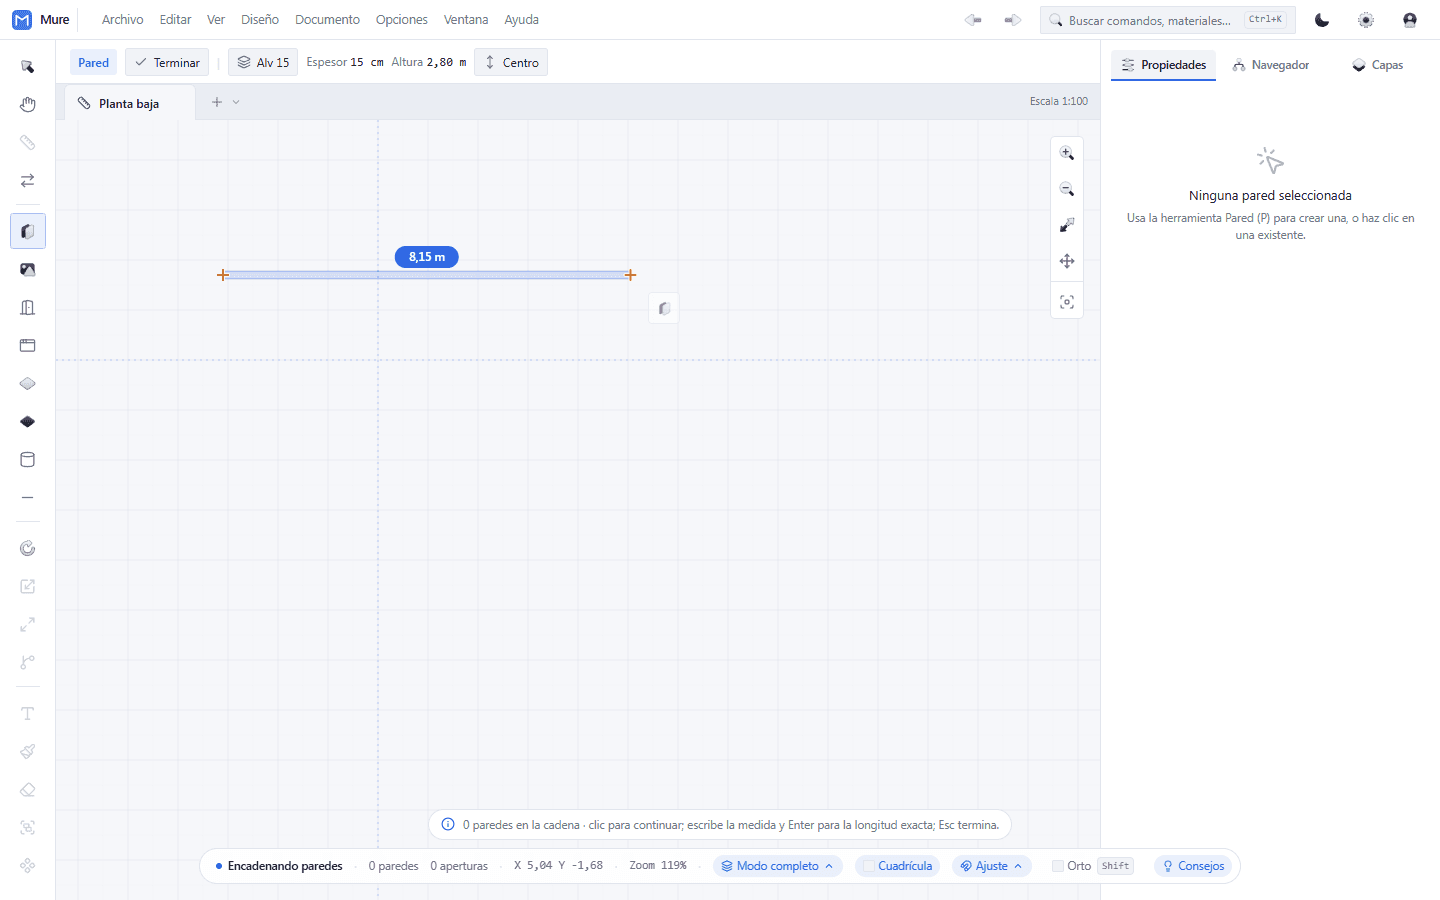
Task: Click the canvas move arrows icon
Action: coord(1067,261)
